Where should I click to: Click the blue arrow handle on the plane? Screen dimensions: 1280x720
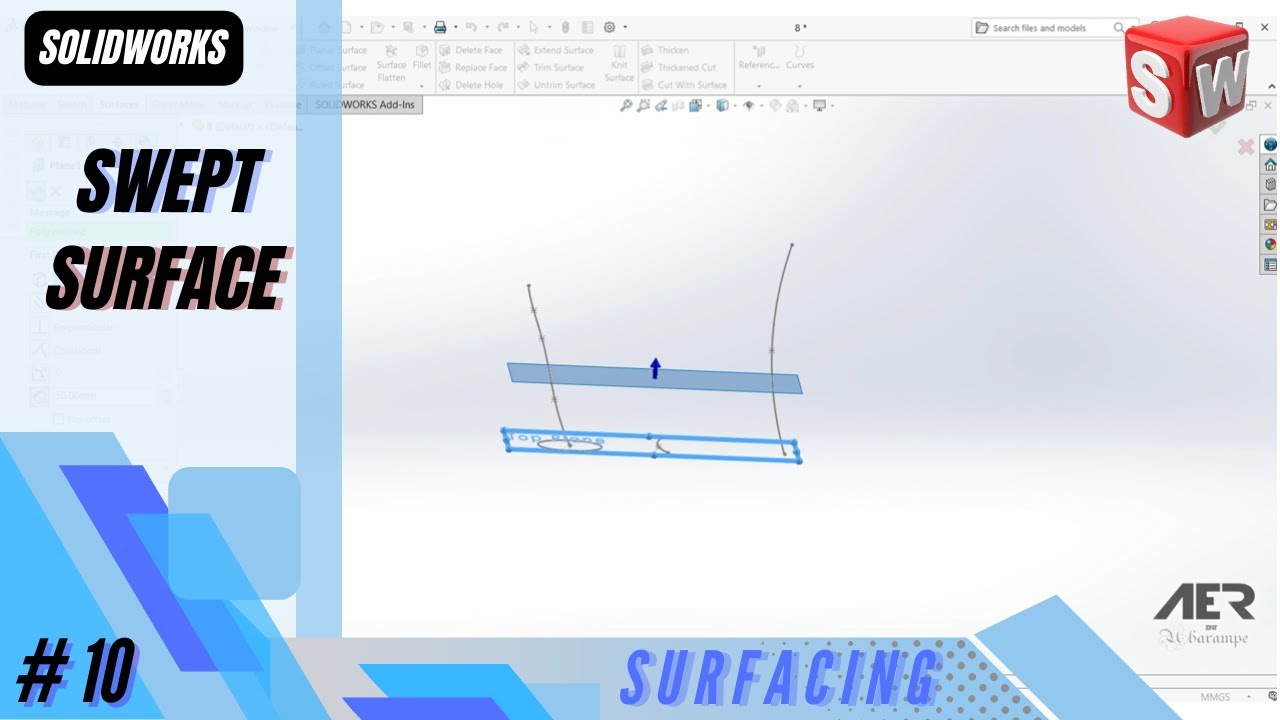click(x=655, y=368)
